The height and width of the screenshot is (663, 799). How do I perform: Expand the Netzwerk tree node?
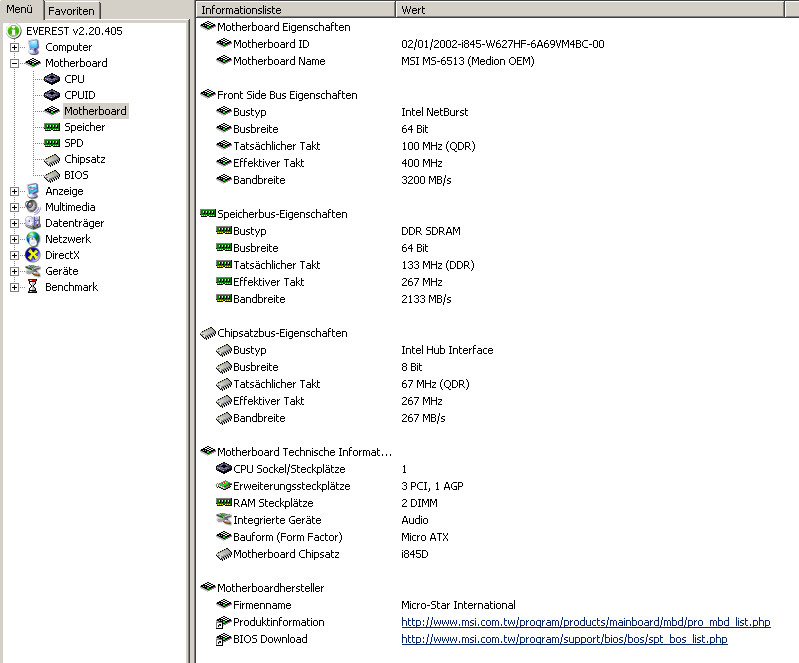tap(14, 240)
